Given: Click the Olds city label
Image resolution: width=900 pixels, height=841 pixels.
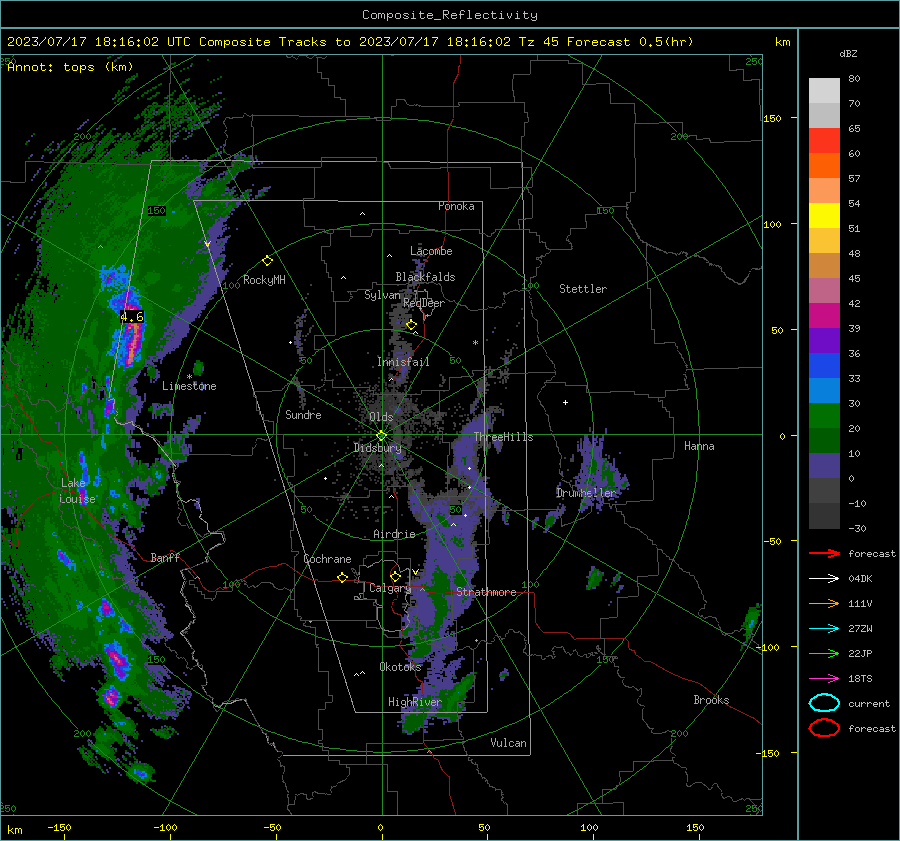Looking at the screenshot, I should click(x=381, y=417).
